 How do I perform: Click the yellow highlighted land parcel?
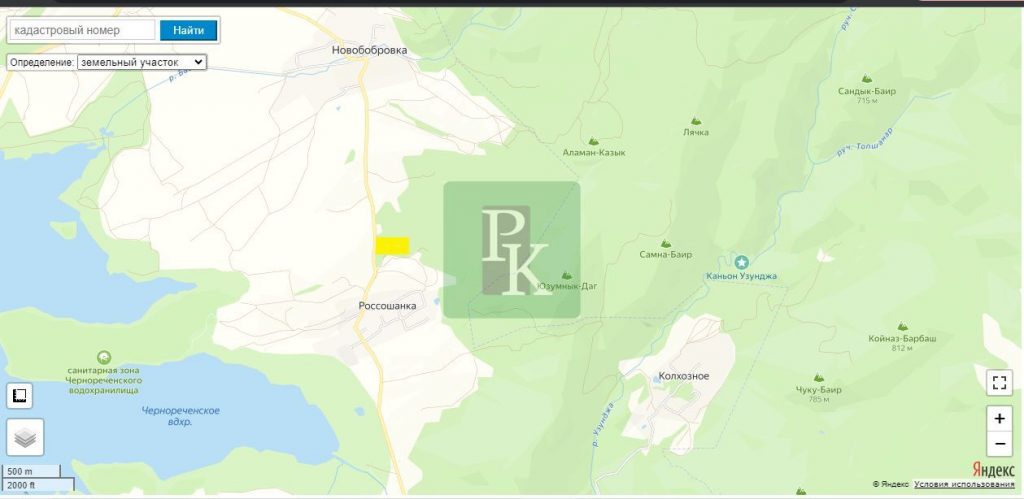pyautogui.click(x=392, y=245)
